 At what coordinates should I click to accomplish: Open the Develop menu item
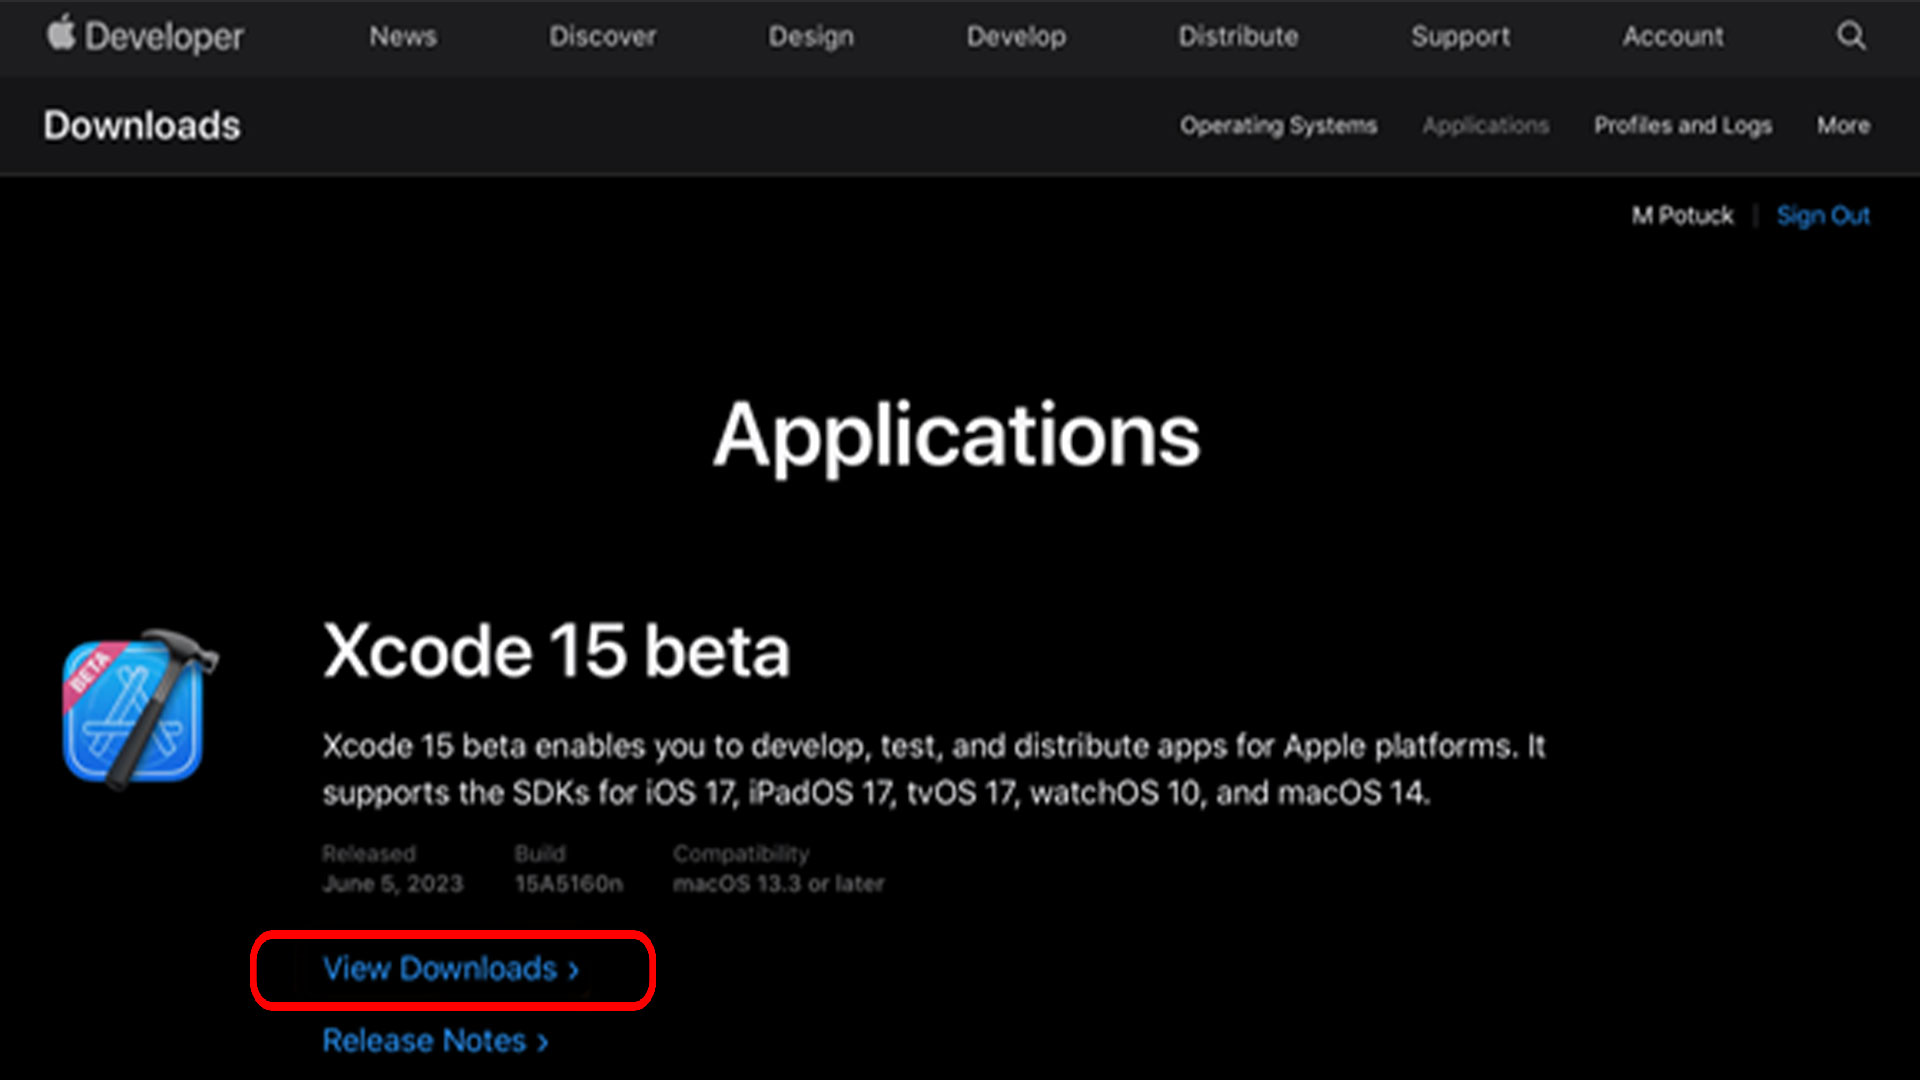coord(1016,37)
